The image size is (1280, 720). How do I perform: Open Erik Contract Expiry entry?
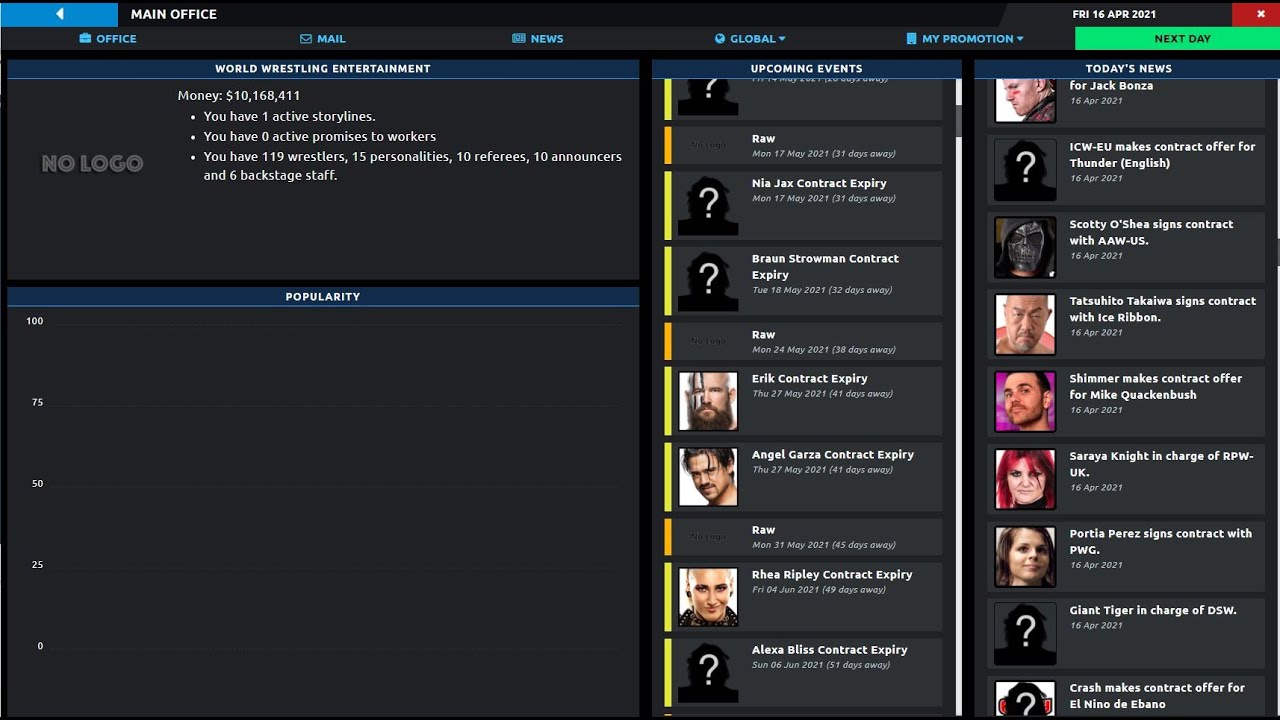tap(803, 401)
